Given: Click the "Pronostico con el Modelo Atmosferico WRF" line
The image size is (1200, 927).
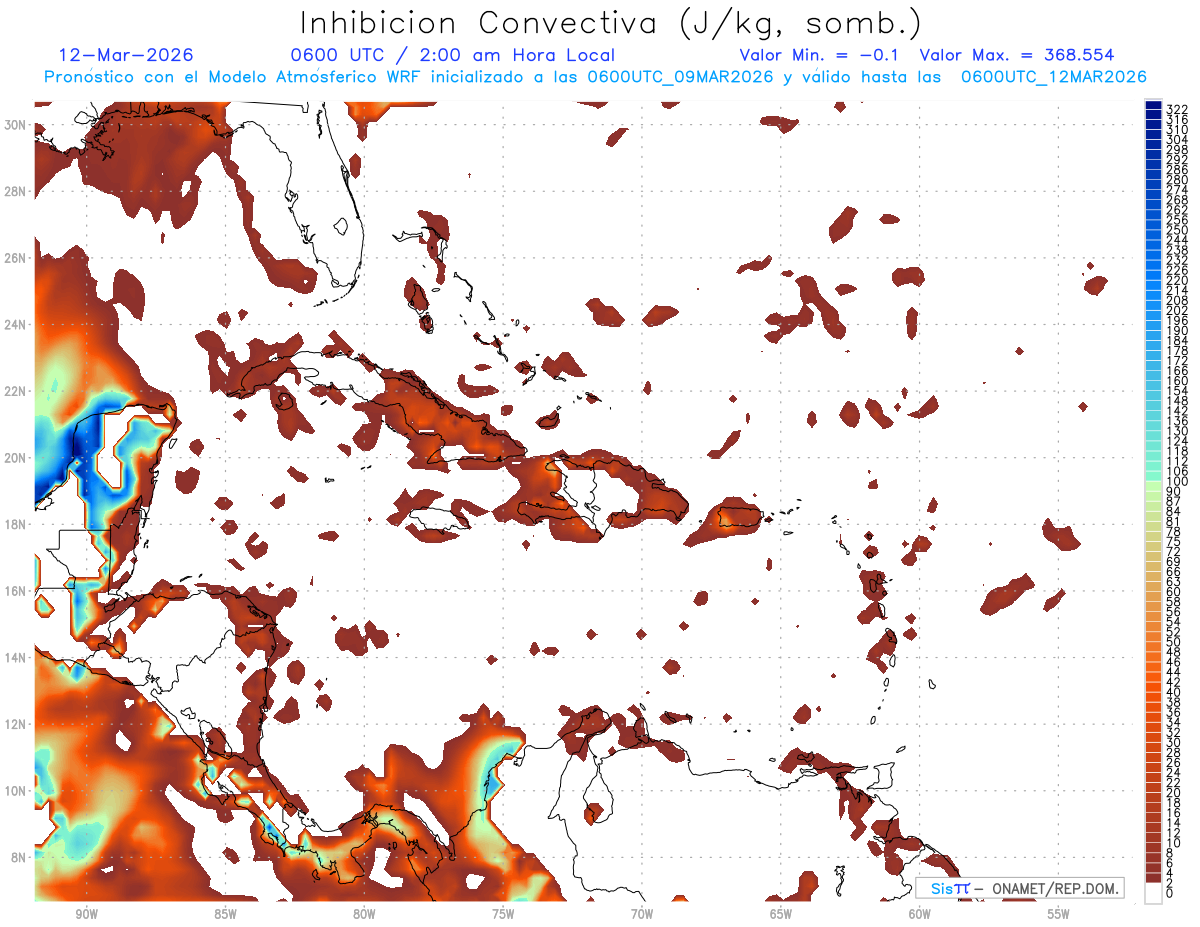Looking at the screenshot, I should pyautogui.click(x=595, y=77).
